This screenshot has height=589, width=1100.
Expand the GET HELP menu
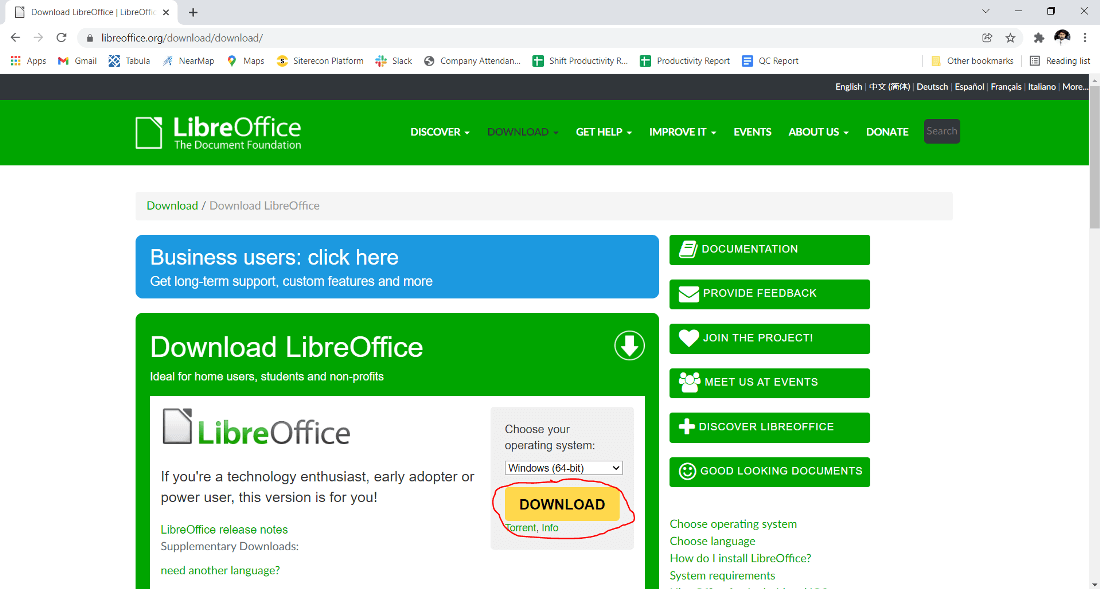coord(604,132)
